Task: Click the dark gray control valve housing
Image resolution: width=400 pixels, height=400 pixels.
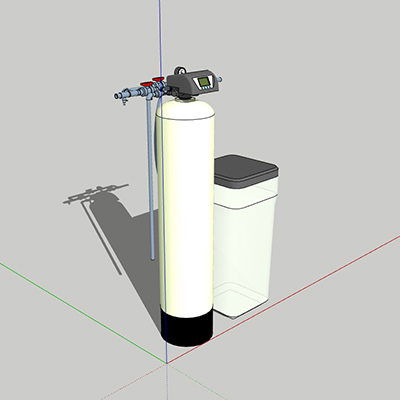Action: click(x=192, y=82)
